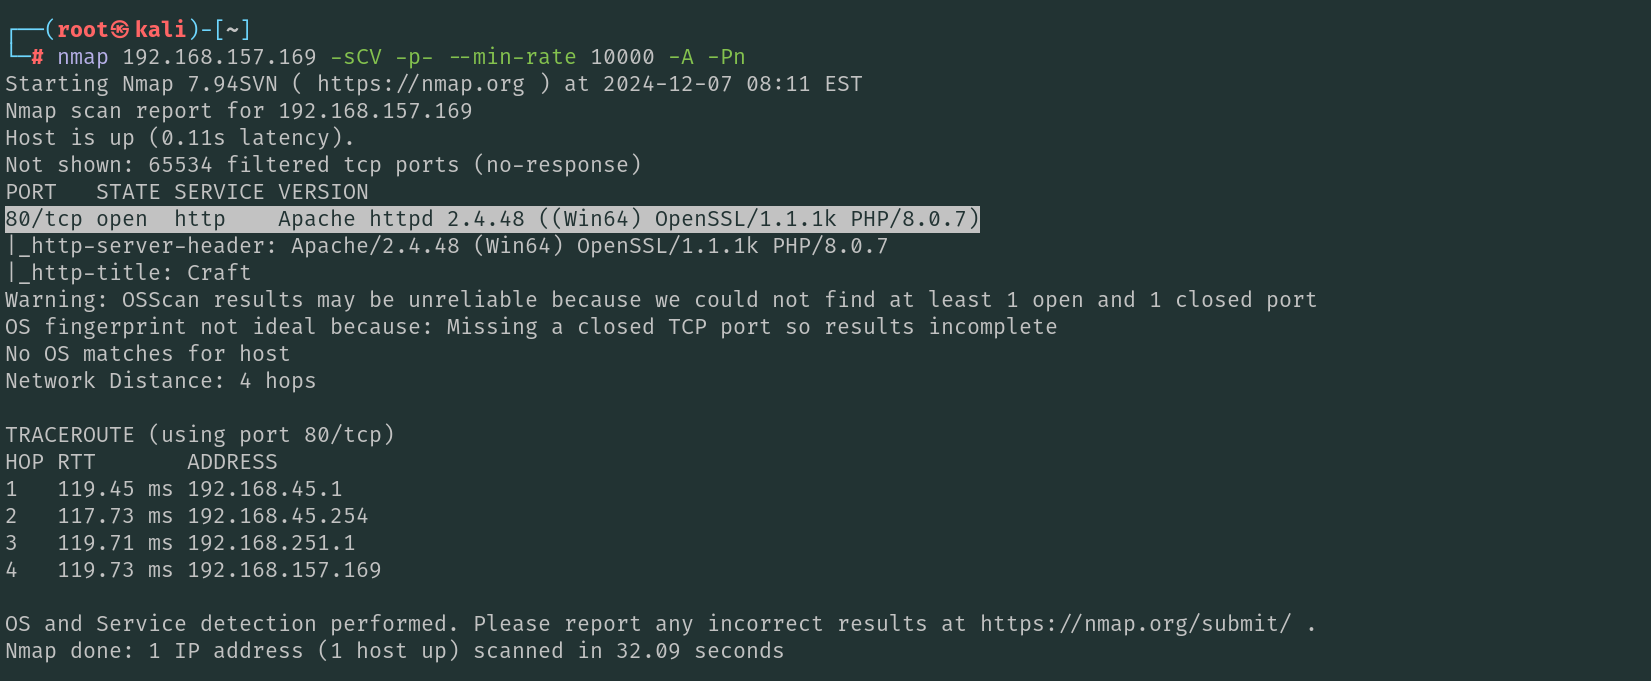Click the http-server-header output line
Image resolution: width=1651 pixels, height=681 pixels.
446,246
